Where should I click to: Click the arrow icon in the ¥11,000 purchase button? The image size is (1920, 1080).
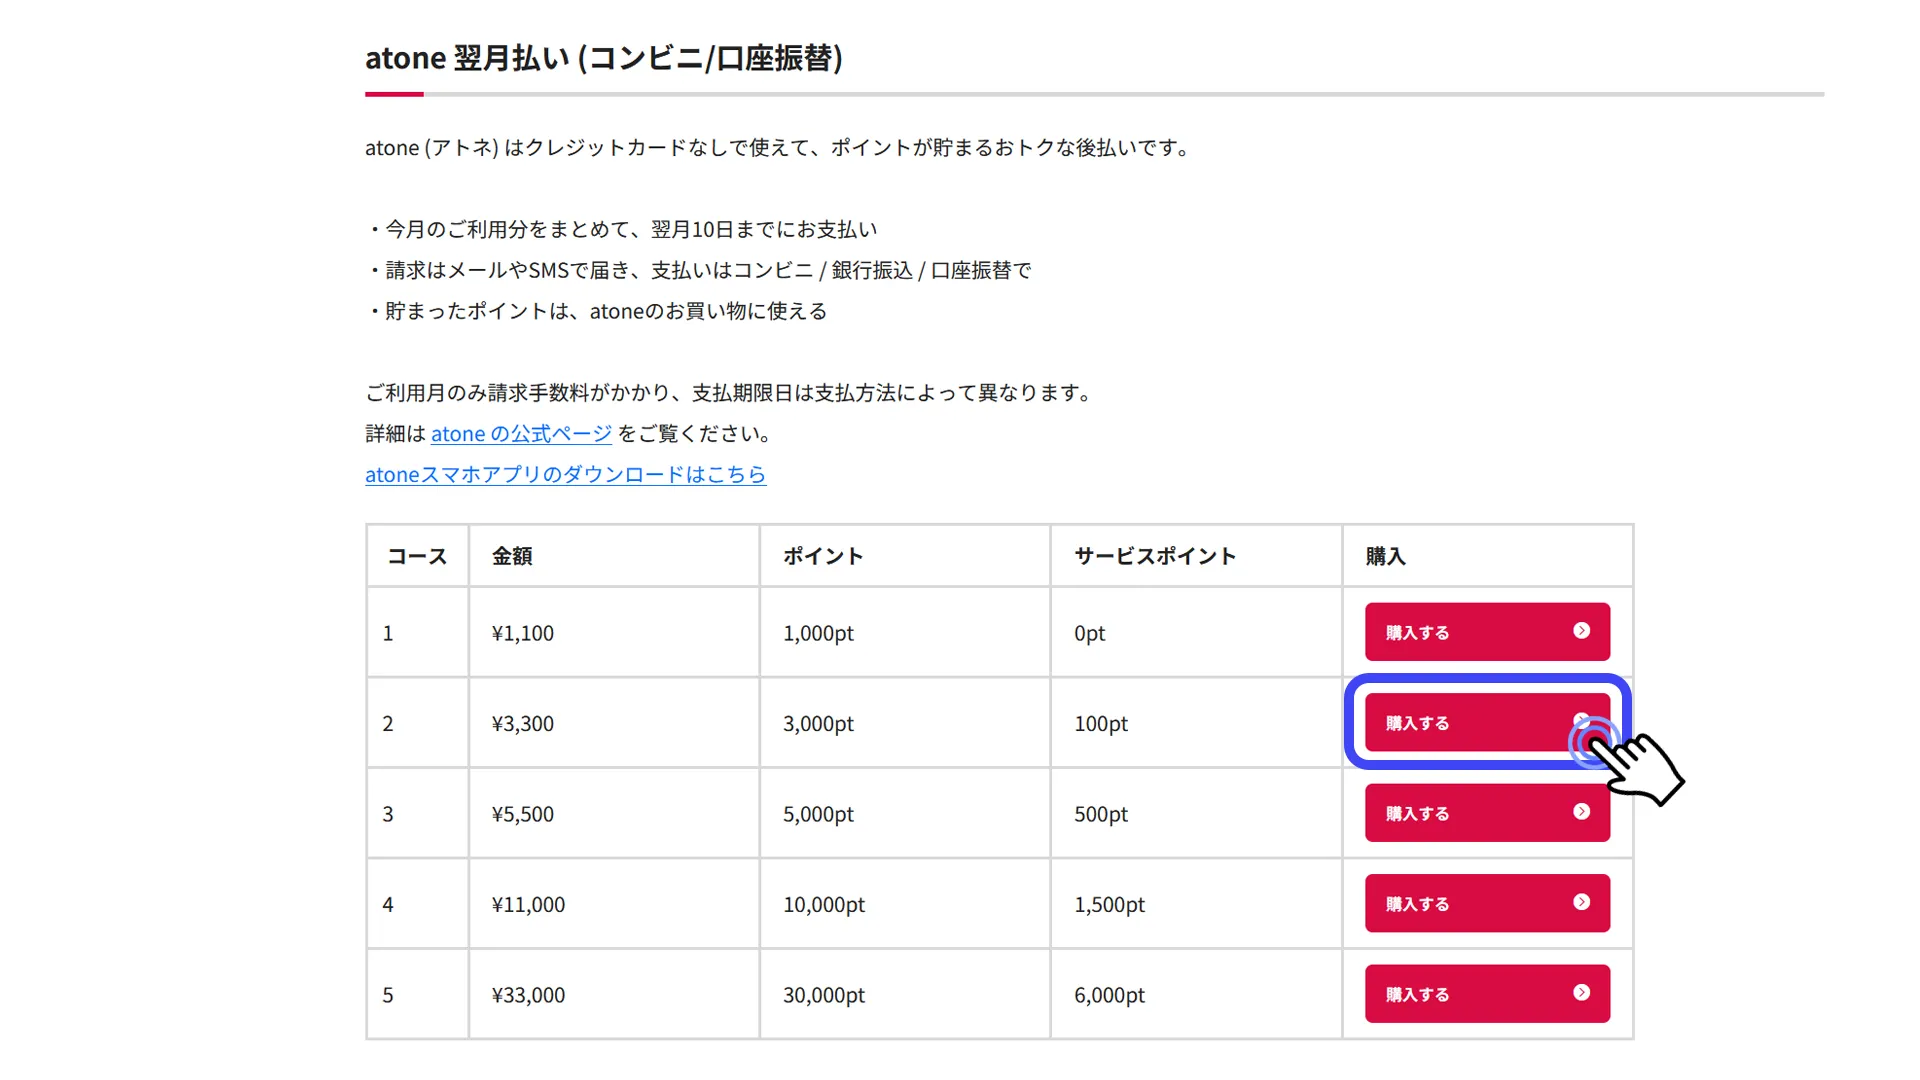click(x=1581, y=902)
